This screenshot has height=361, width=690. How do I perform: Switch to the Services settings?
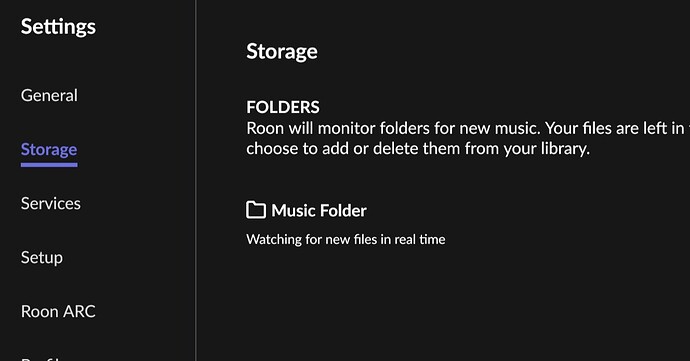click(51, 203)
